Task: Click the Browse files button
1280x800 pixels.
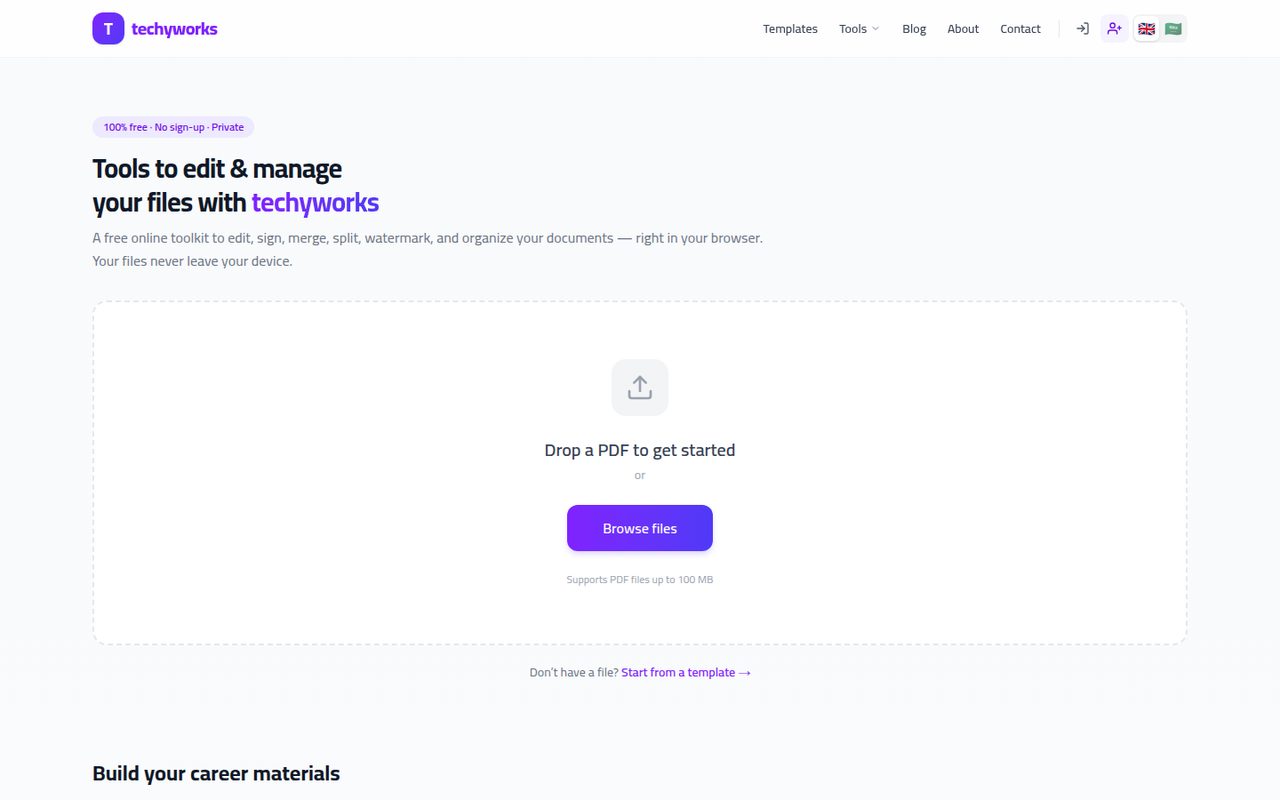Action: pos(640,528)
